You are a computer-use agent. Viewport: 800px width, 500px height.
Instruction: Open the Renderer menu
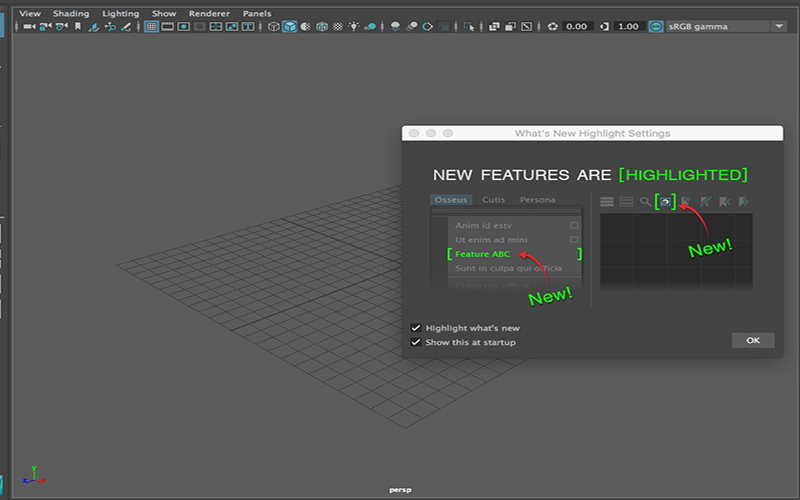[x=209, y=13]
